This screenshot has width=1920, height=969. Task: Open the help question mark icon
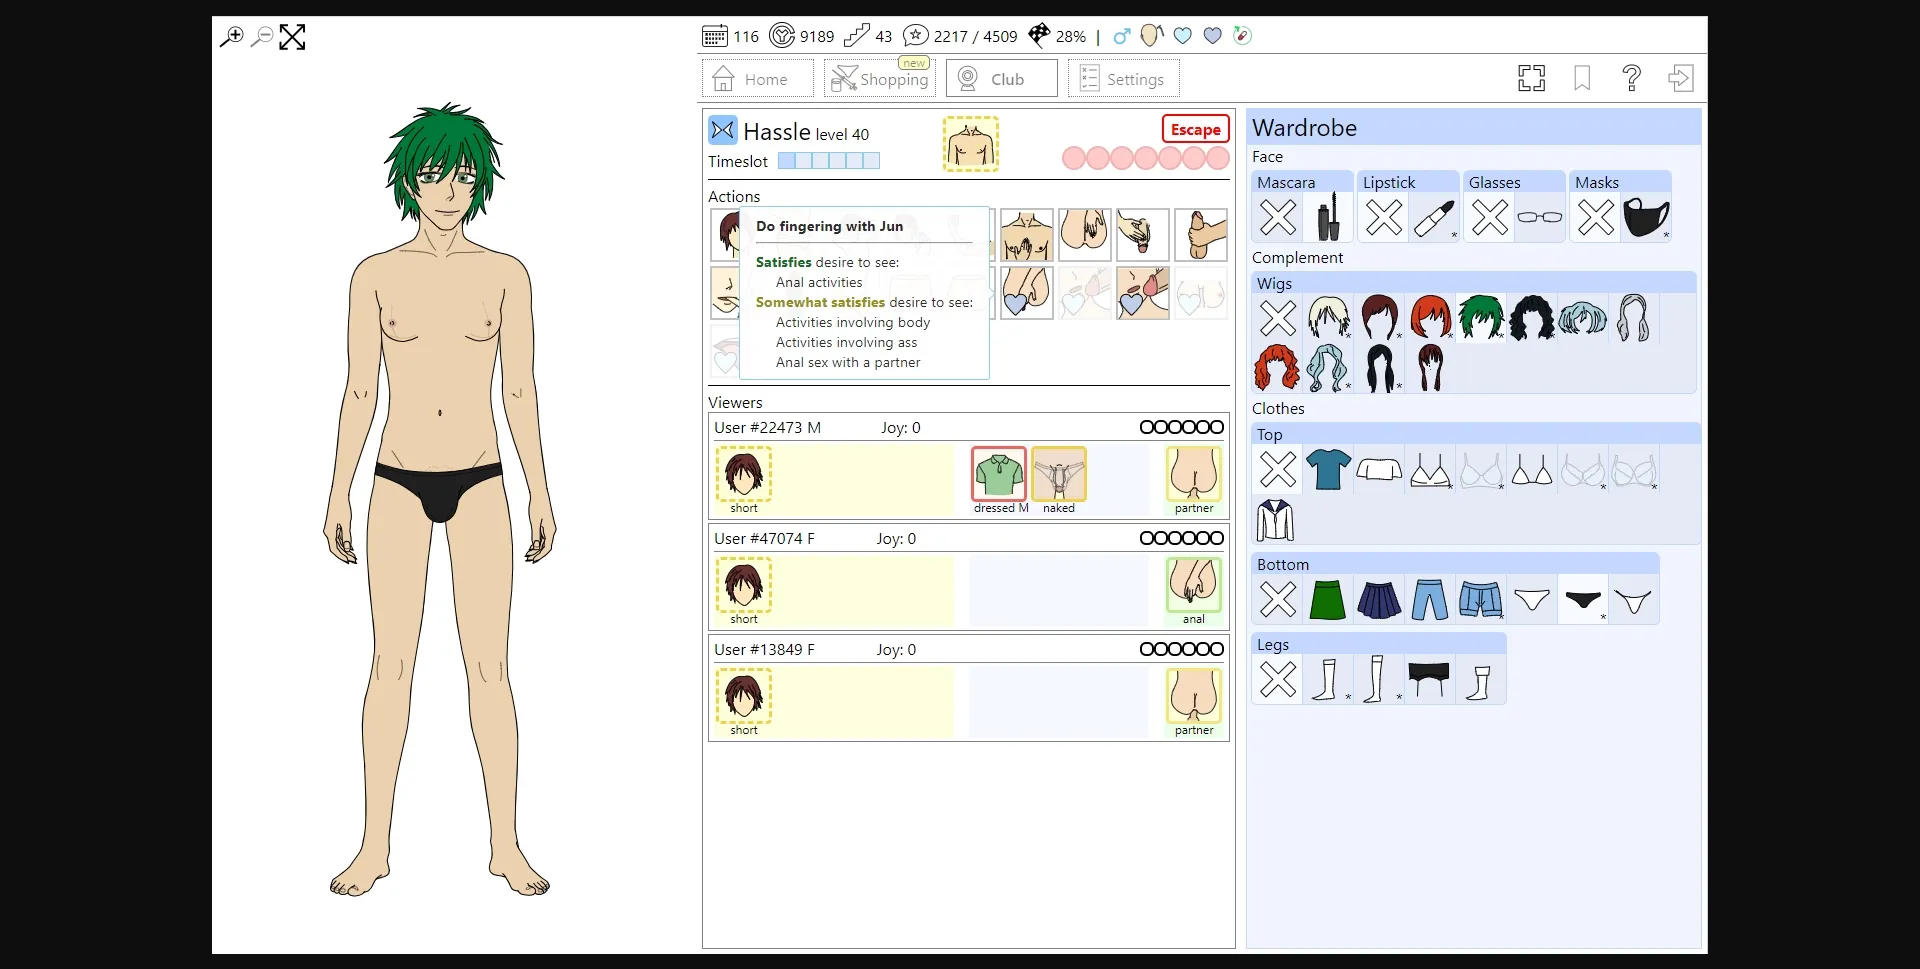tap(1631, 78)
